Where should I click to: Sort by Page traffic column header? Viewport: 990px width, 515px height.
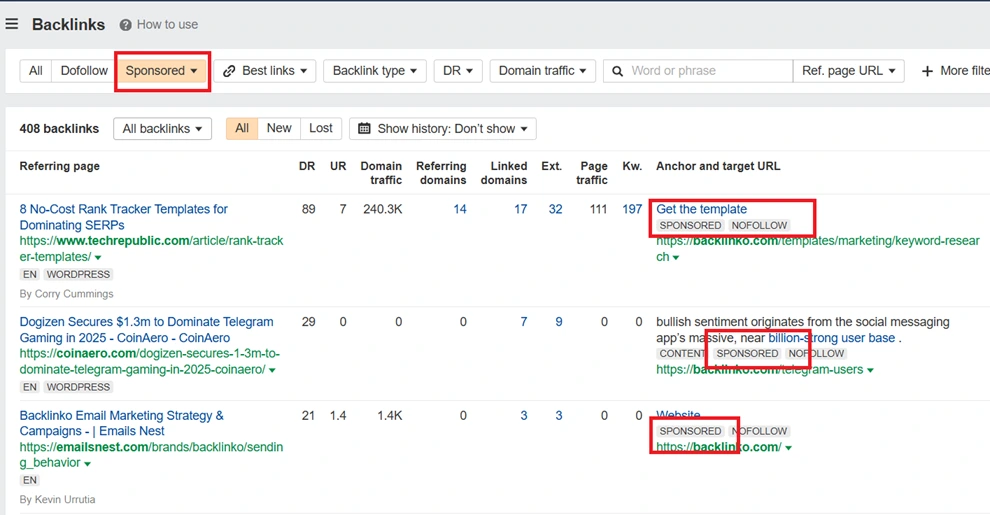click(x=592, y=173)
